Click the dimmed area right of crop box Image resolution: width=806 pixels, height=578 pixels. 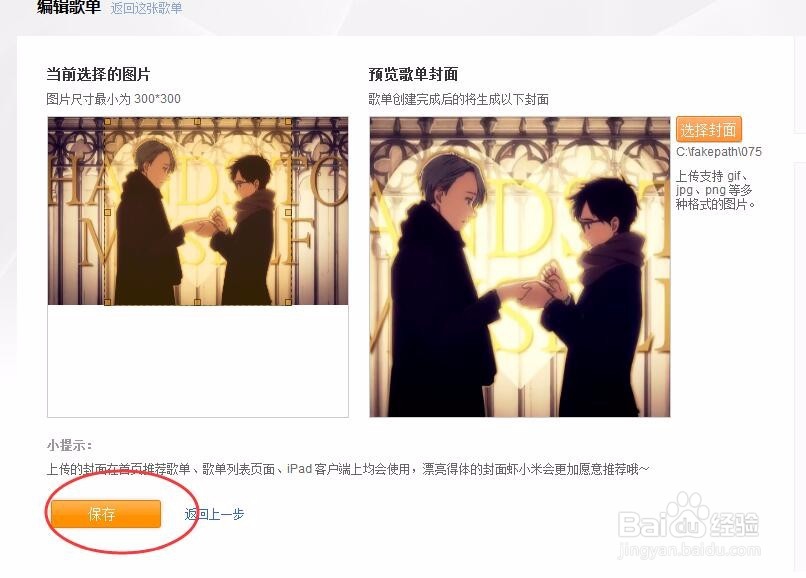click(320, 211)
